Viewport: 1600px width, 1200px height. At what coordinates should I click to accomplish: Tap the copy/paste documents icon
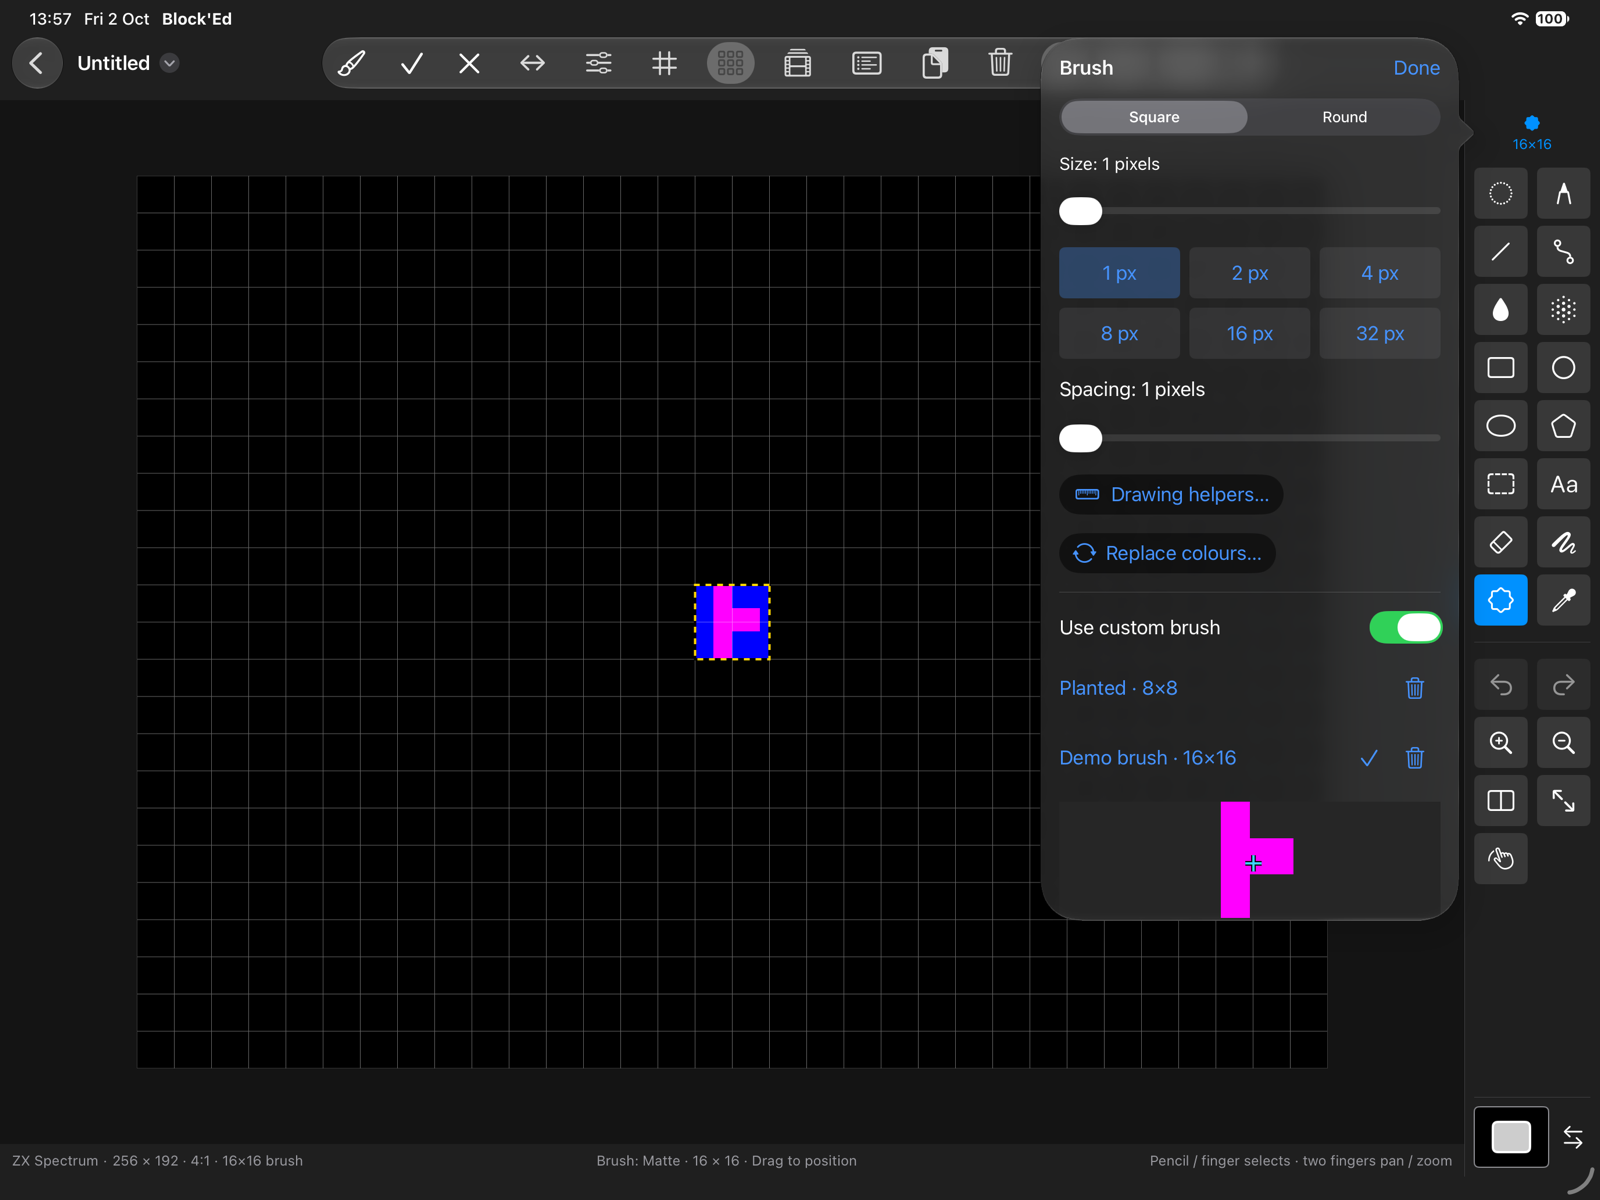pos(935,63)
